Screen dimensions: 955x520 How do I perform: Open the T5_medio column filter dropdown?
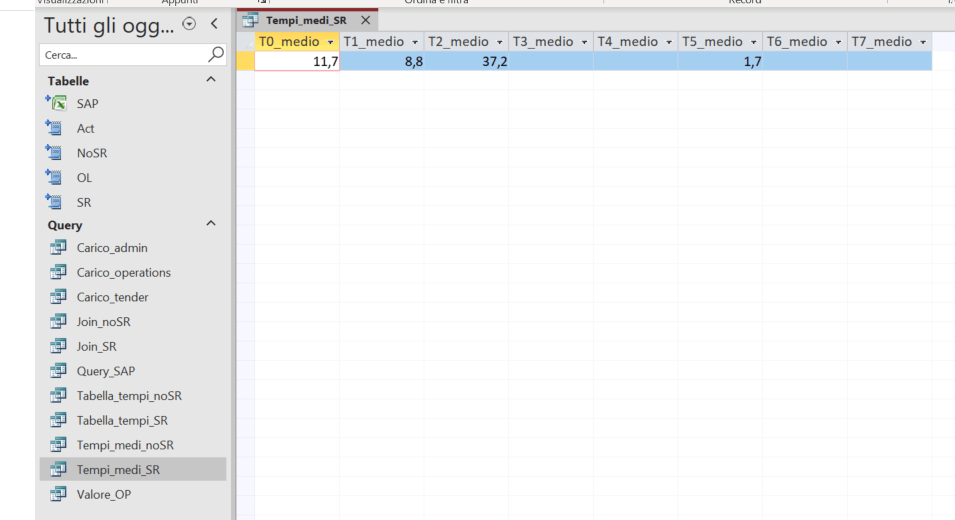pos(754,42)
